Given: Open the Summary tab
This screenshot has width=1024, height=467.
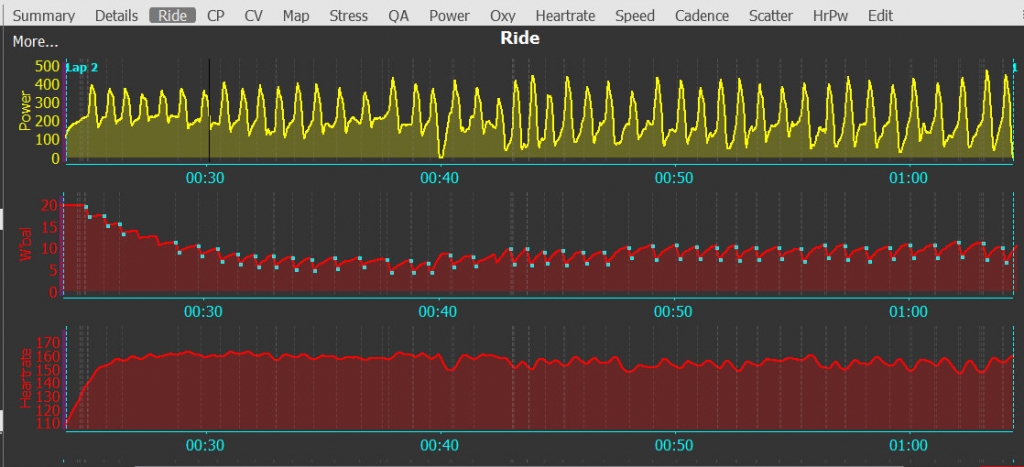Looking at the screenshot, I should (x=43, y=16).
